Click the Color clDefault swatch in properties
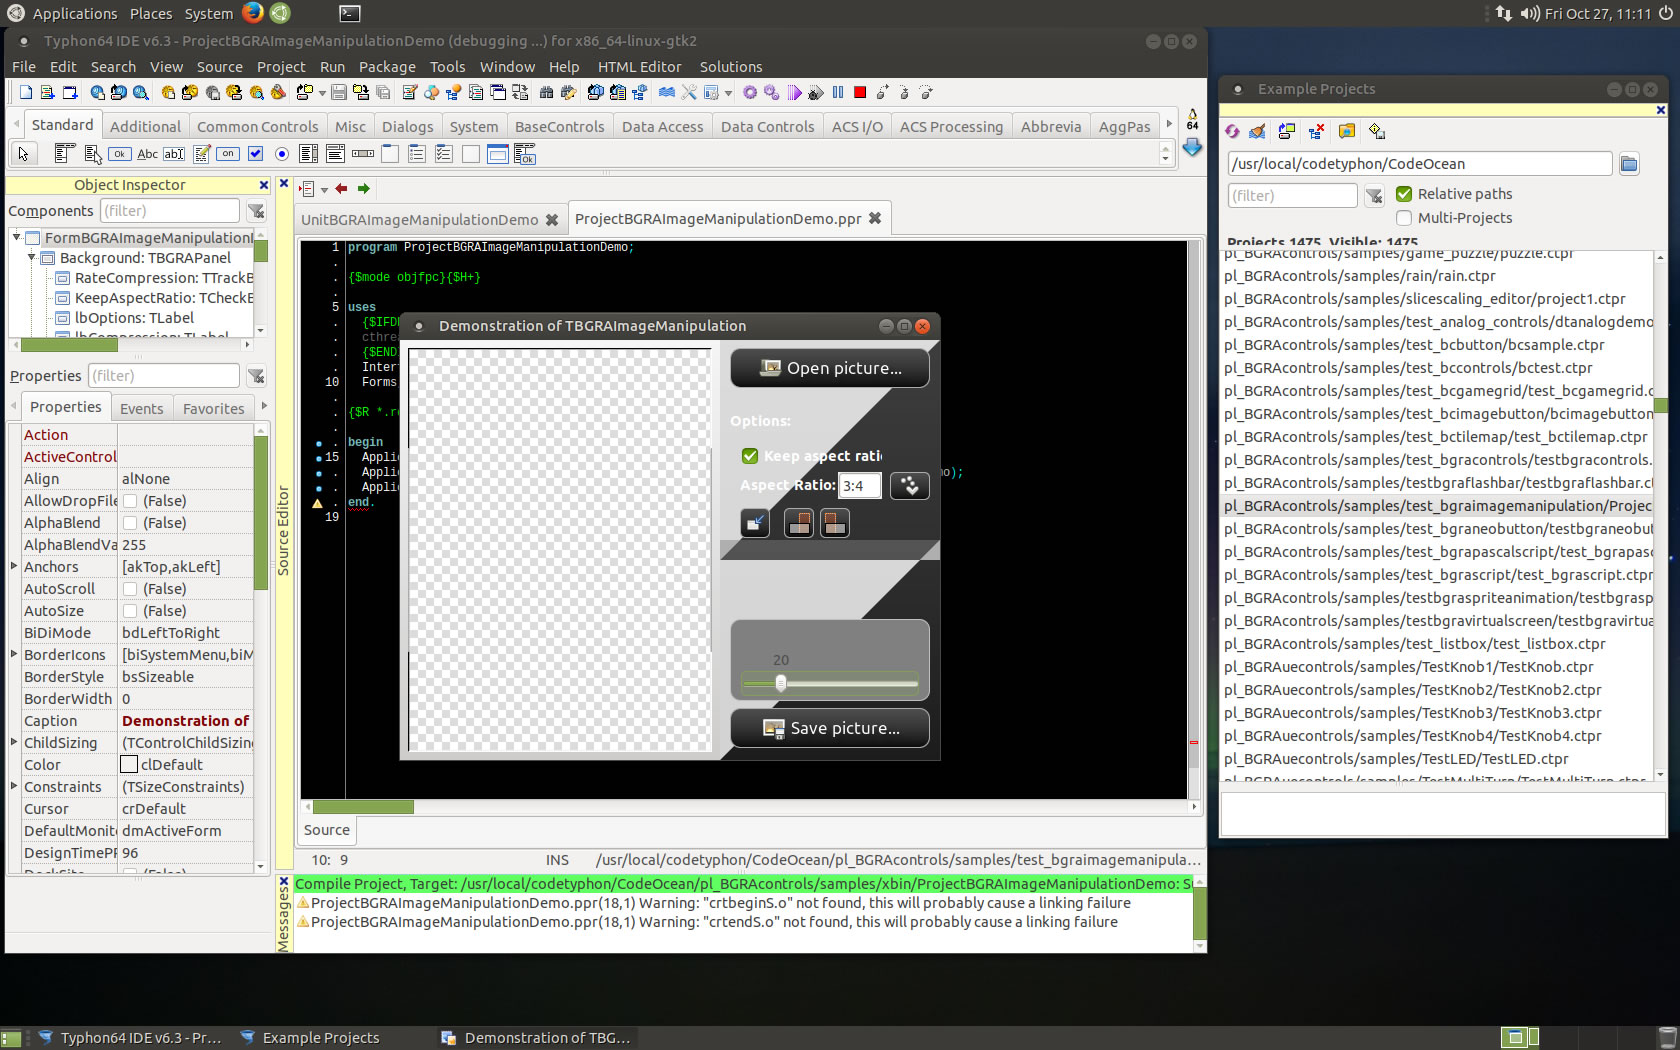1680x1050 pixels. [129, 764]
